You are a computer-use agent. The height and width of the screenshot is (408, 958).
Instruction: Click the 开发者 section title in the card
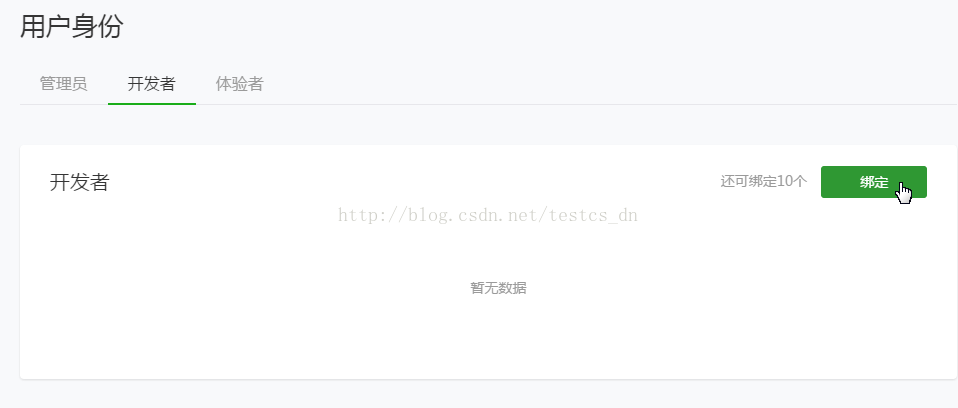(79, 182)
